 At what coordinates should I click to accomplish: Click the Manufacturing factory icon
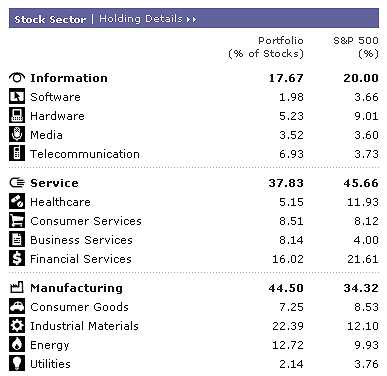17,287
